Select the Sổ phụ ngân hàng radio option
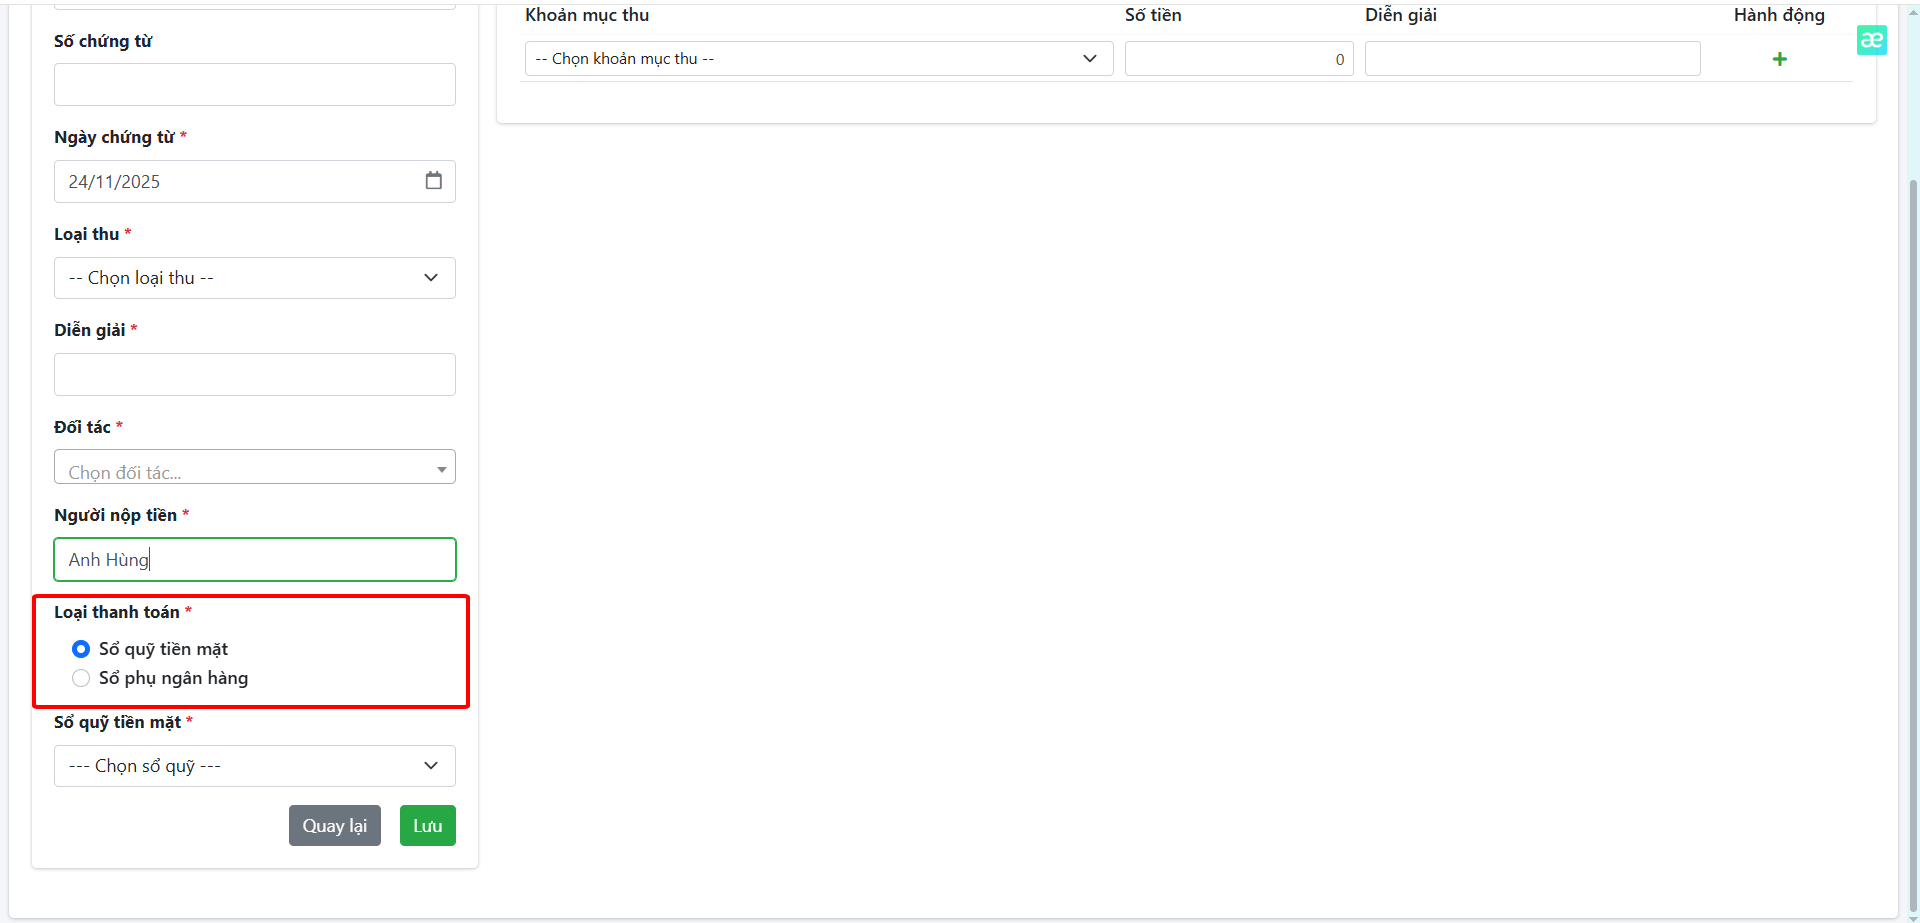Viewport: 1920px width, 923px height. point(81,678)
